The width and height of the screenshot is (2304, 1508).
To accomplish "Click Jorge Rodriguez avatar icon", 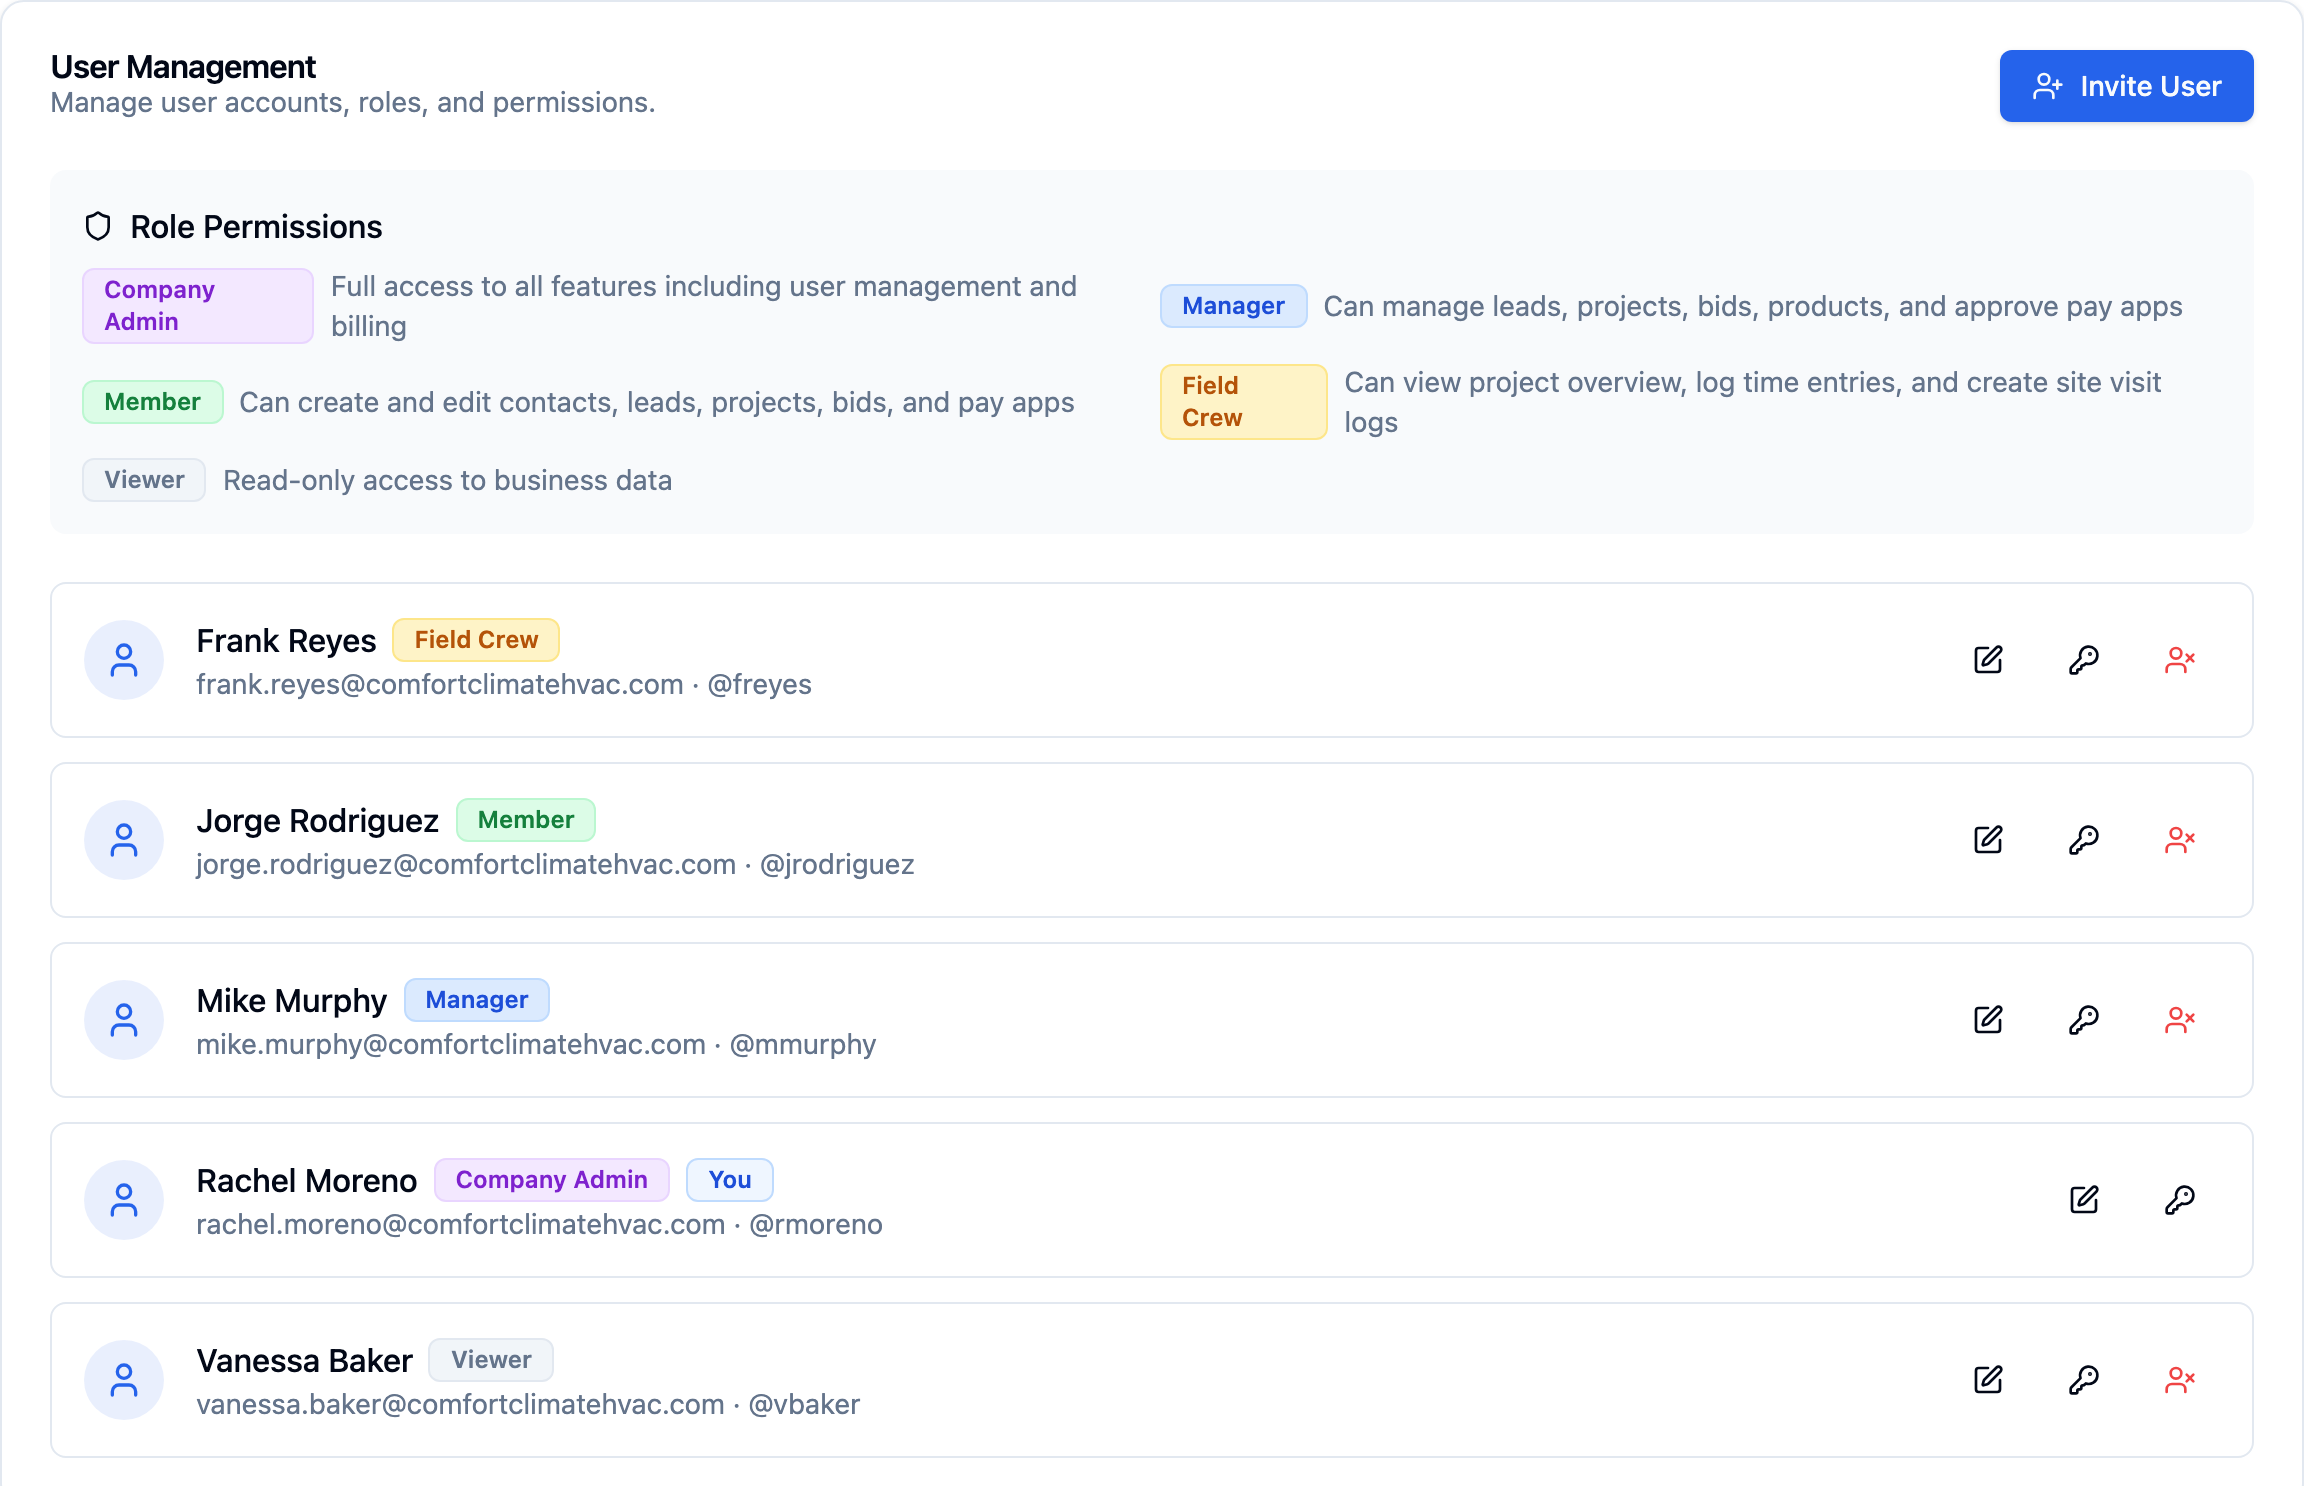I will 124,840.
